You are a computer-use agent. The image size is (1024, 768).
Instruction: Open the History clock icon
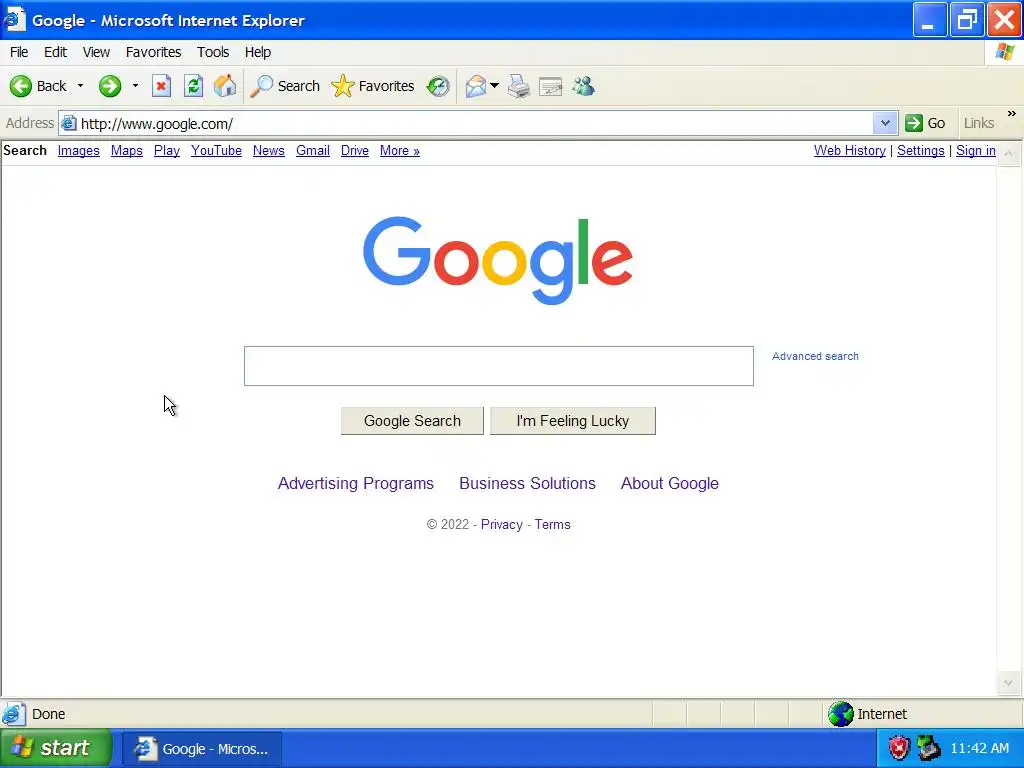[x=438, y=86]
